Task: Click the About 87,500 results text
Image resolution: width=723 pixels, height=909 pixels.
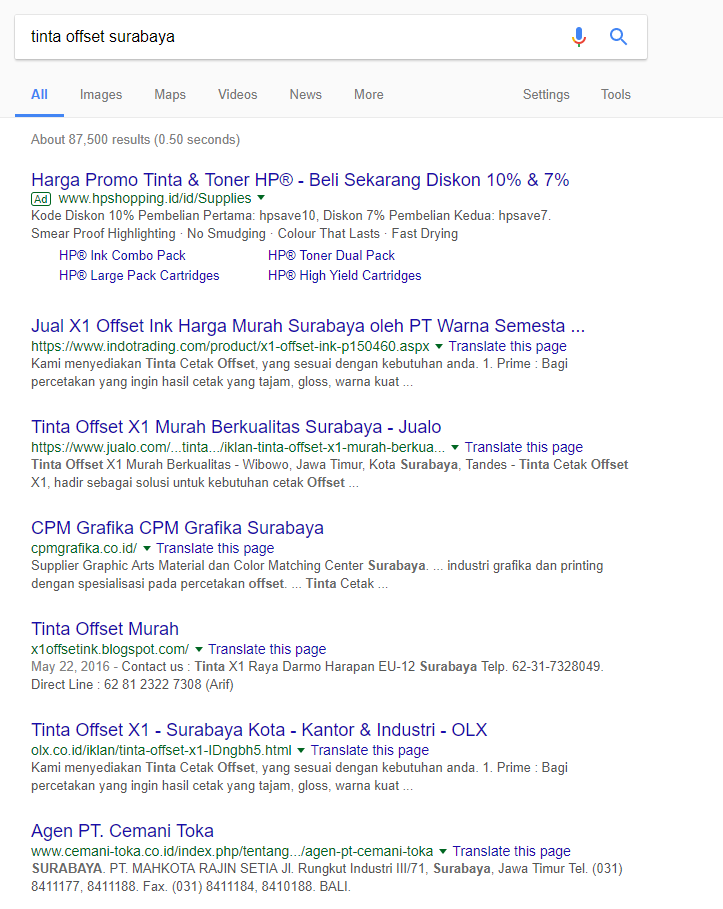Action: (x=135, y=140)
